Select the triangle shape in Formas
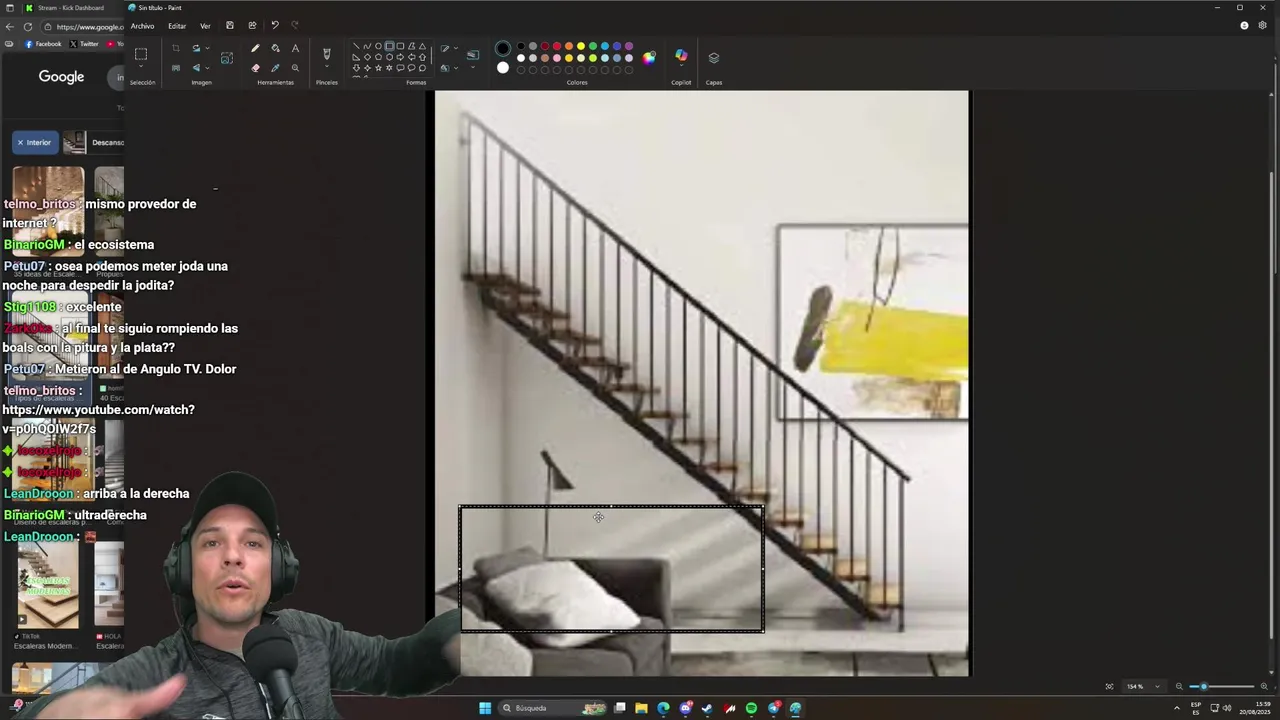 [422, 46]
